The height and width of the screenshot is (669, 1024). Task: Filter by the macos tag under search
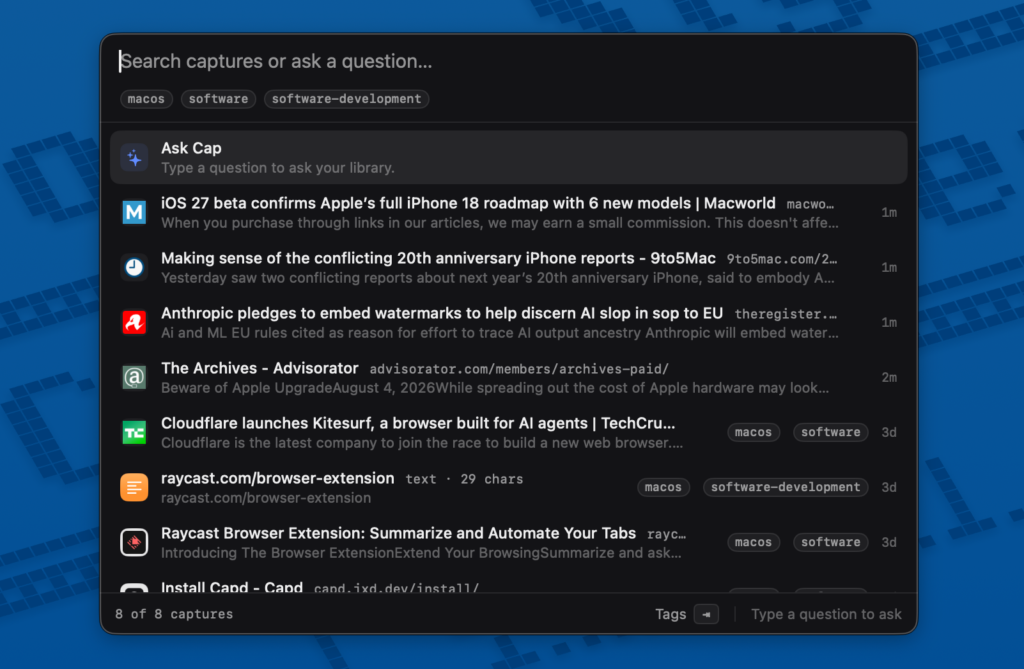pos(146,99)
